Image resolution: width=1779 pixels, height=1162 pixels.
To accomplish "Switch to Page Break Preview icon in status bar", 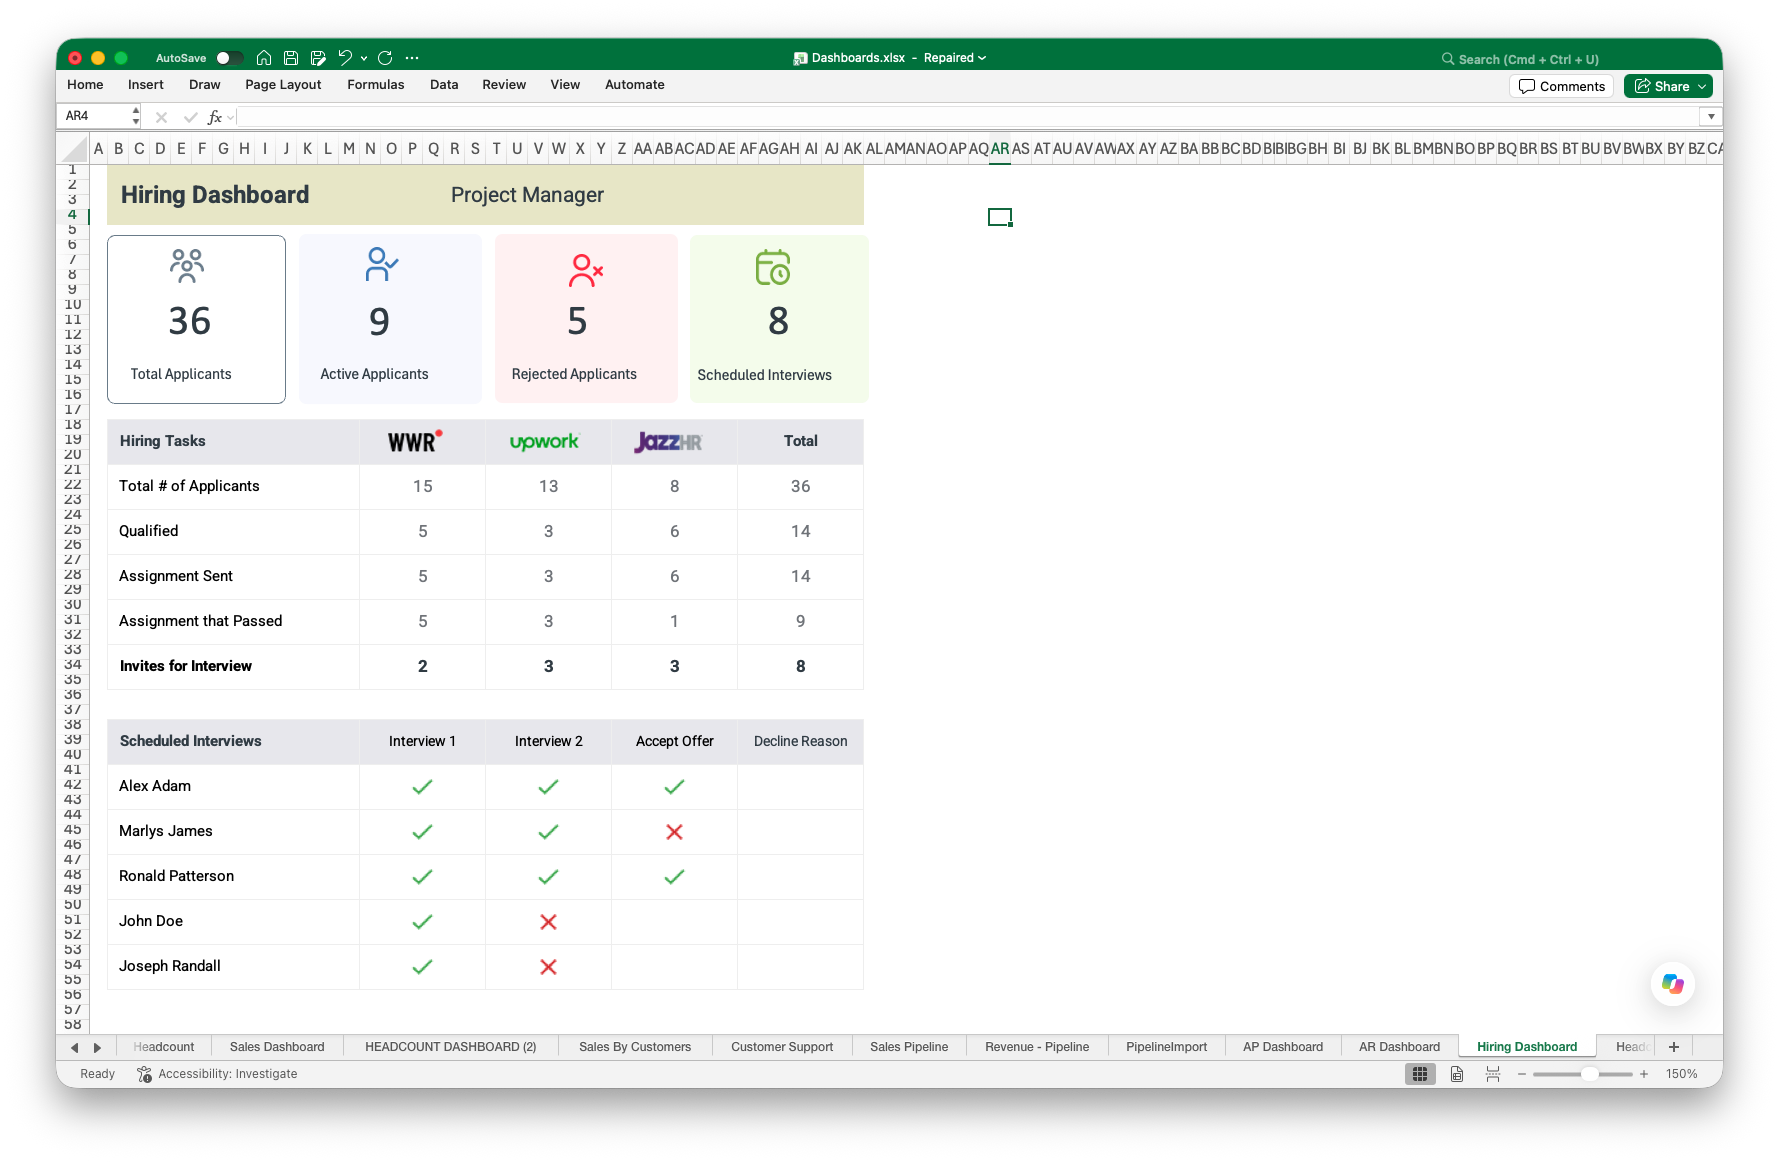I will pyautogui.click(x=1493, y=1074).
